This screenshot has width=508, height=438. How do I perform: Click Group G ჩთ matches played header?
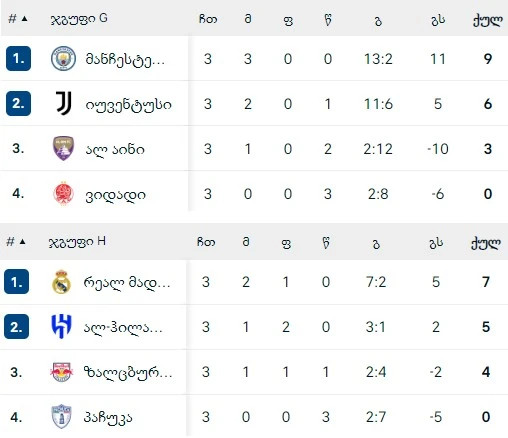208,19
